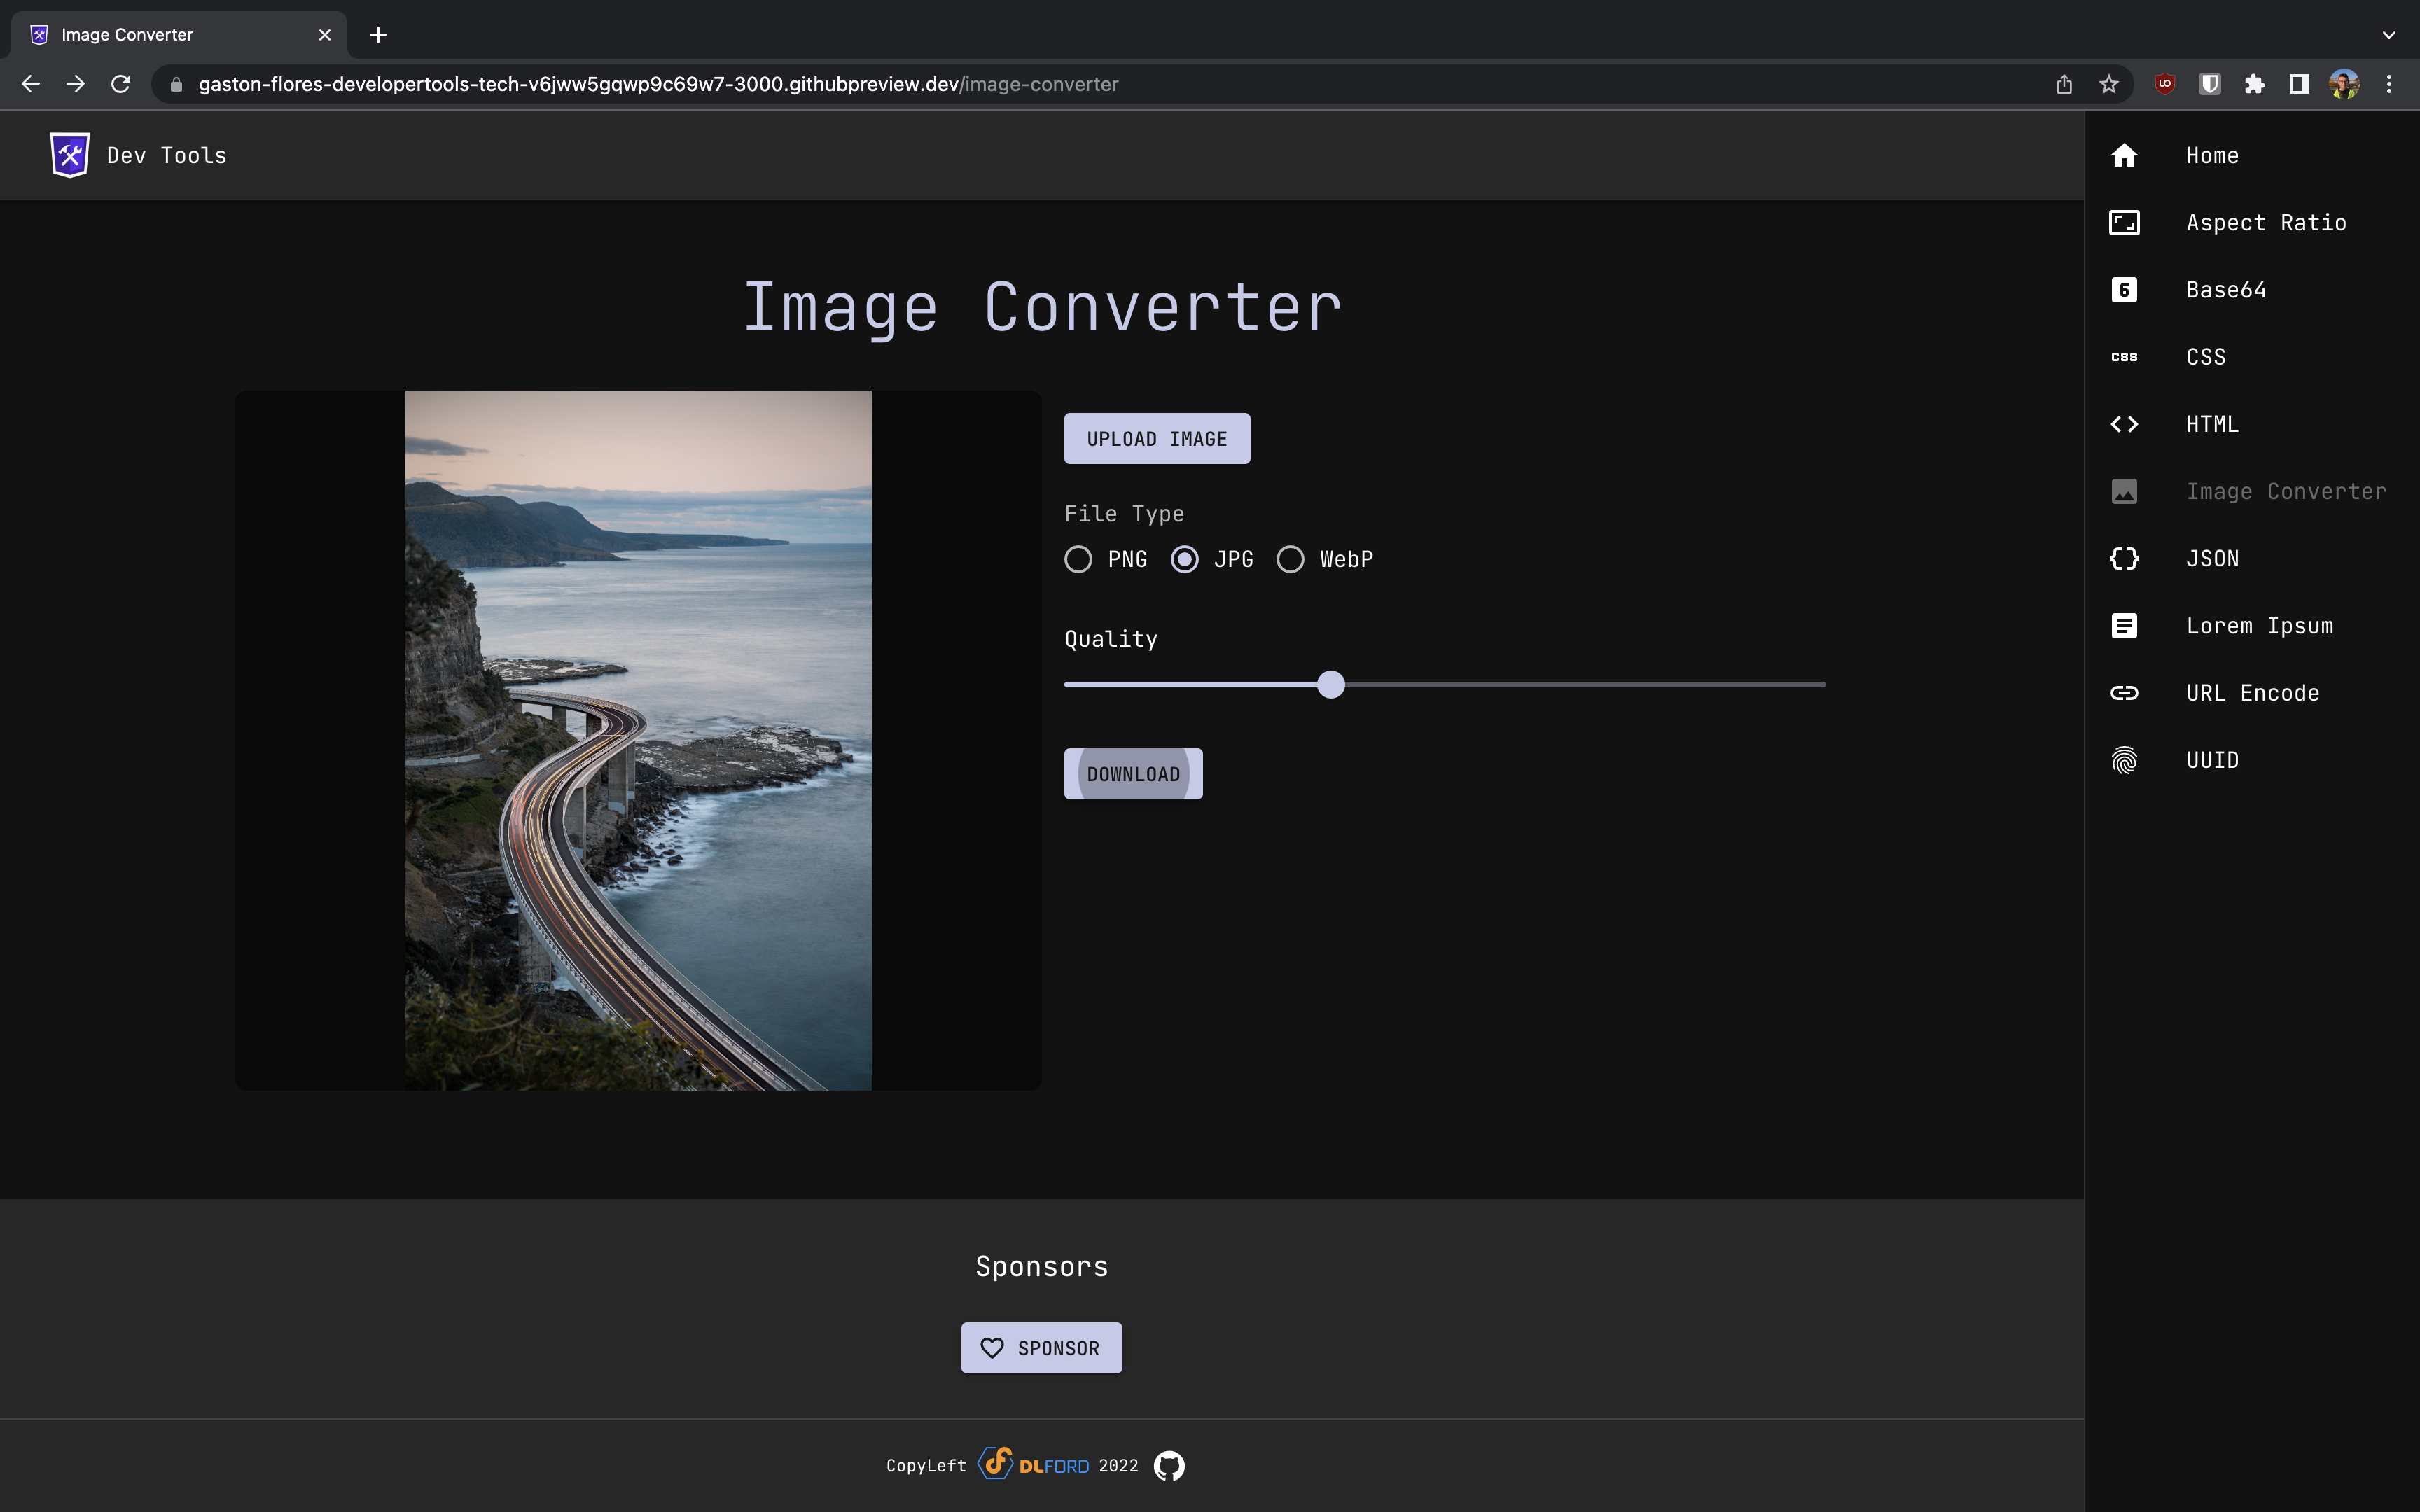The height and width of the screenshot is (1512, 2420).
Task: Open the CSS sidebar entry
Action: pyautogui.click(x=2205, y=357)
